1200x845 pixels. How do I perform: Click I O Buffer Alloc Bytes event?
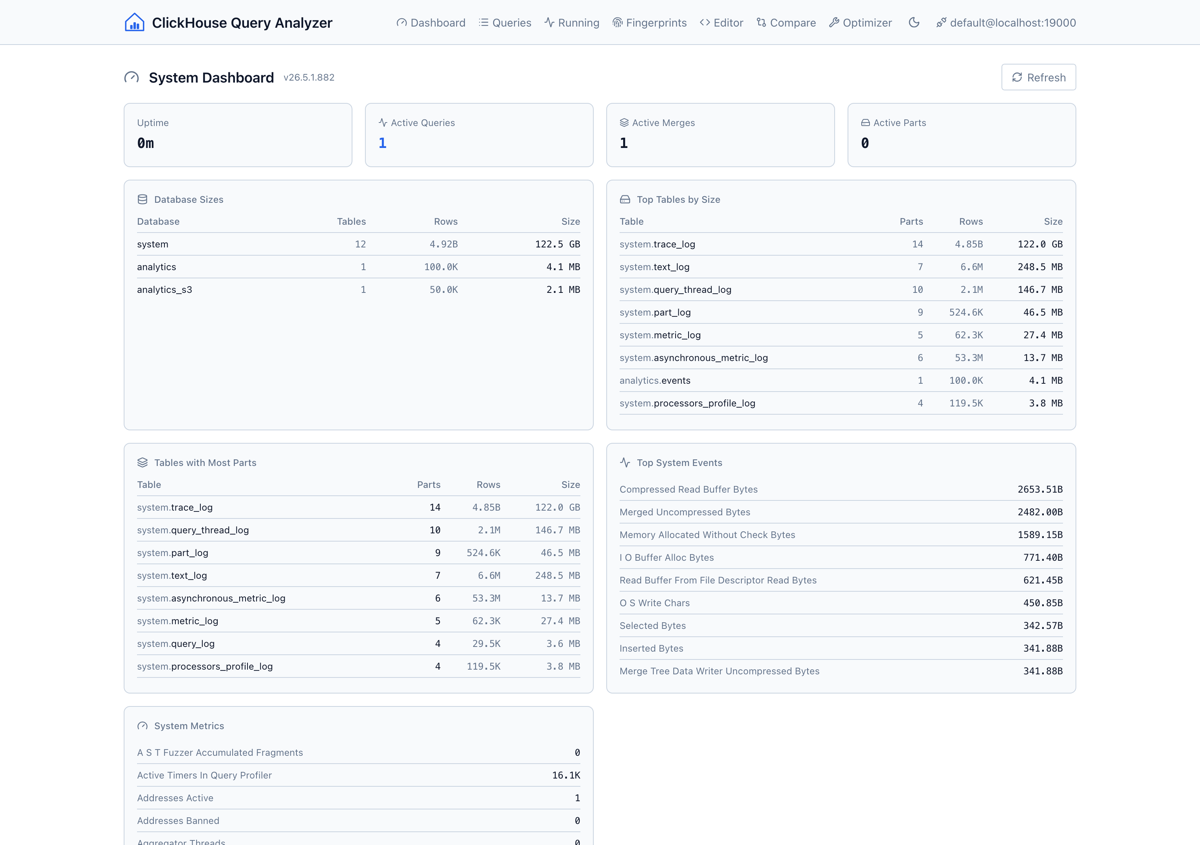(841, 557)
